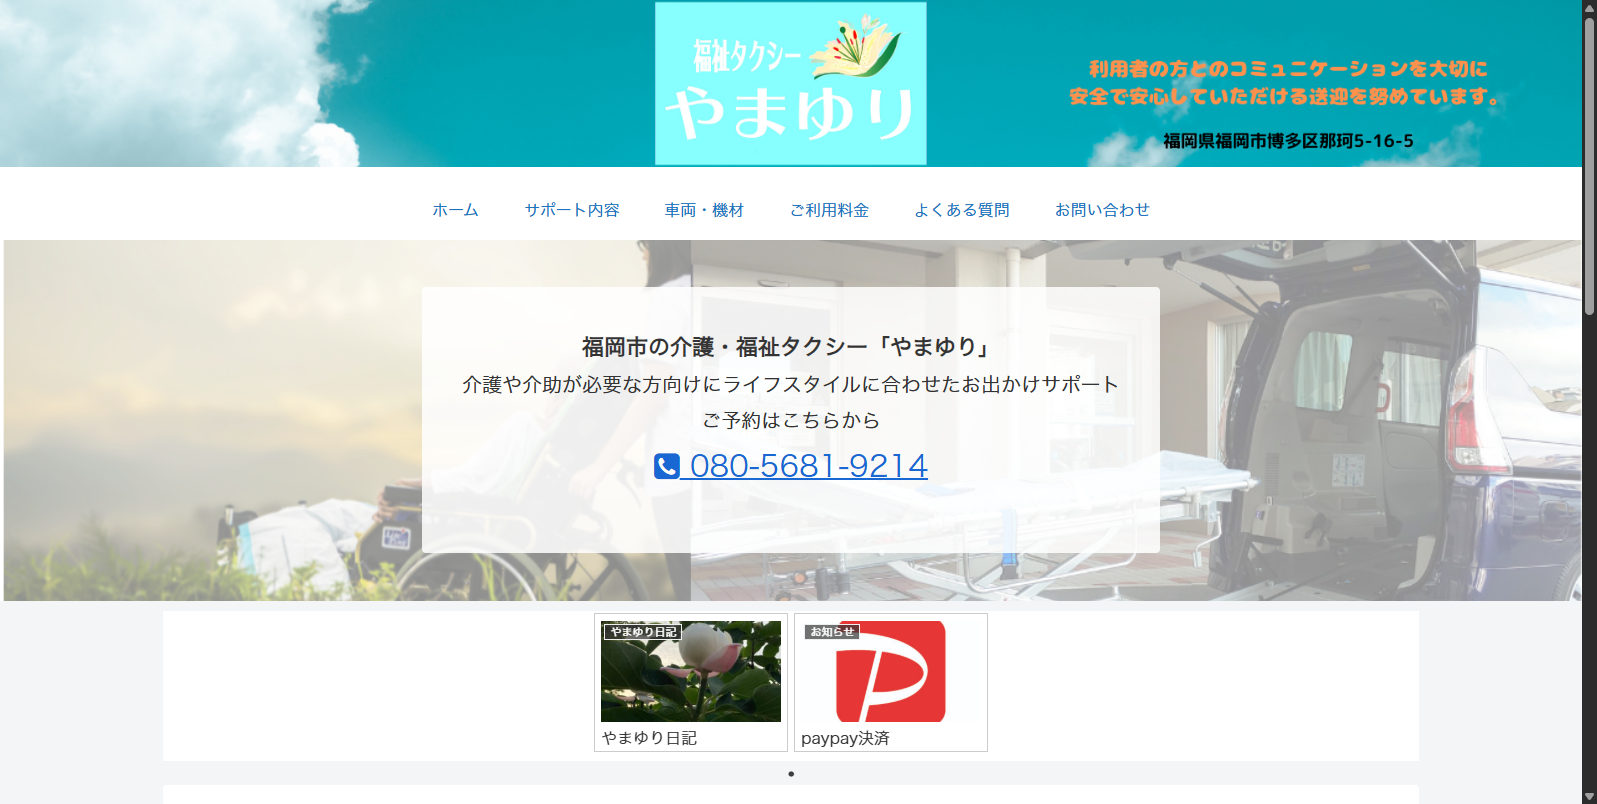Click the やまゆり logo image
1597x804 pixels.
pyautogui.click(x=790, y=83)
